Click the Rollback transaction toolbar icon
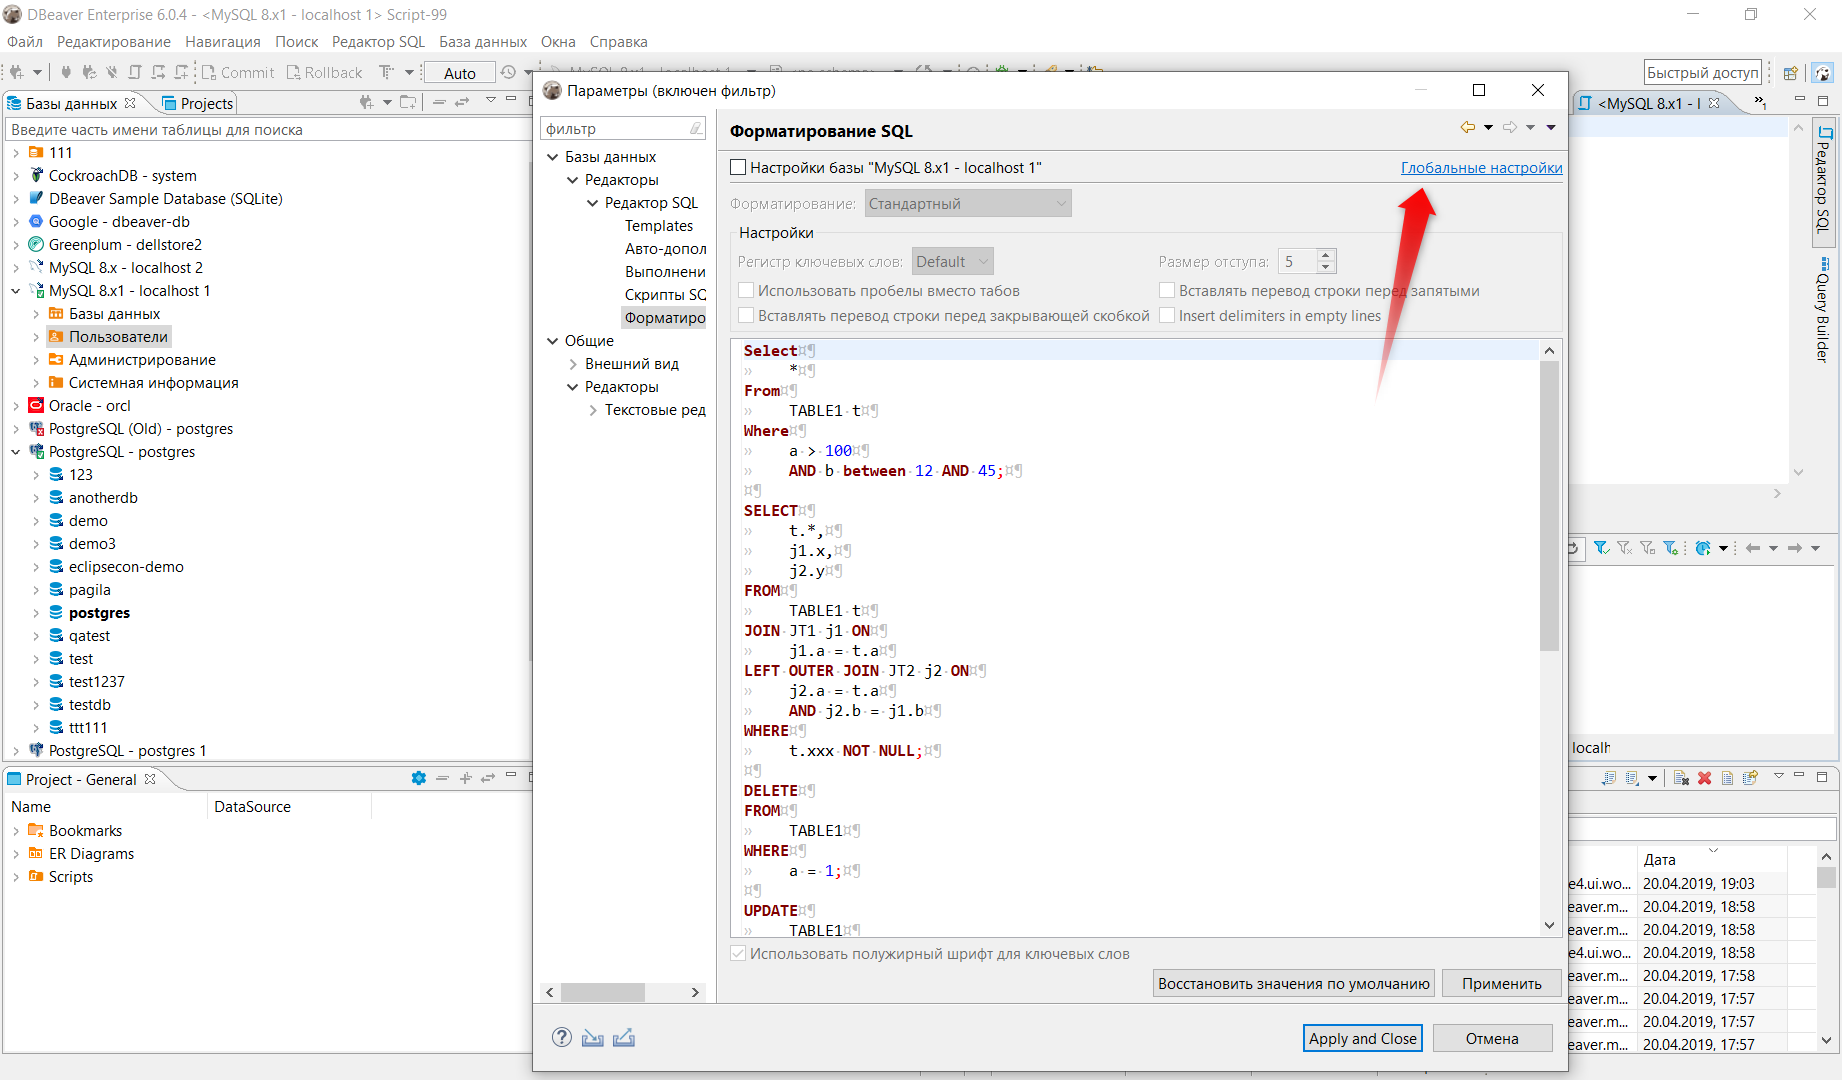The height and width of the screenshot is (1080, 1842). [x=324, y=72]
